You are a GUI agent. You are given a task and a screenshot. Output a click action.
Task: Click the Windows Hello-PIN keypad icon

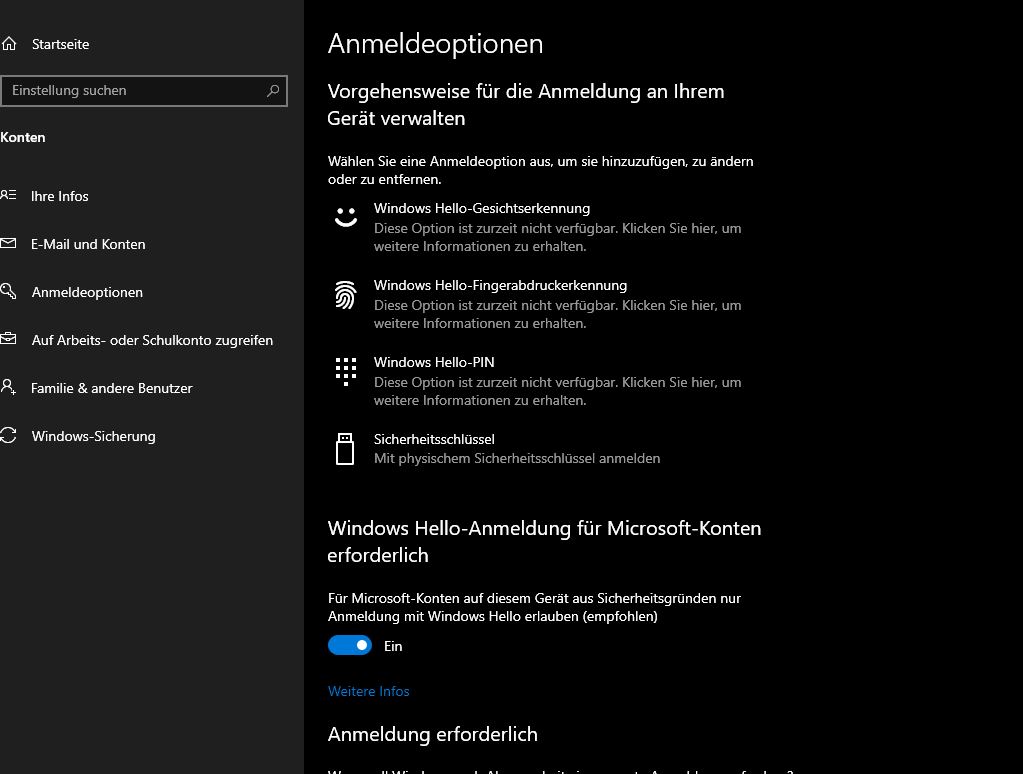[x=346, y=371]
